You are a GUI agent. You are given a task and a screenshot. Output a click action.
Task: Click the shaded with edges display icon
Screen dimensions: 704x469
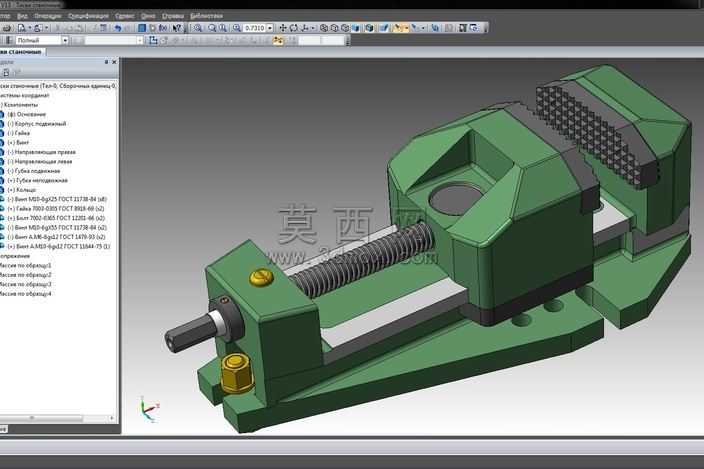[369, 28]
